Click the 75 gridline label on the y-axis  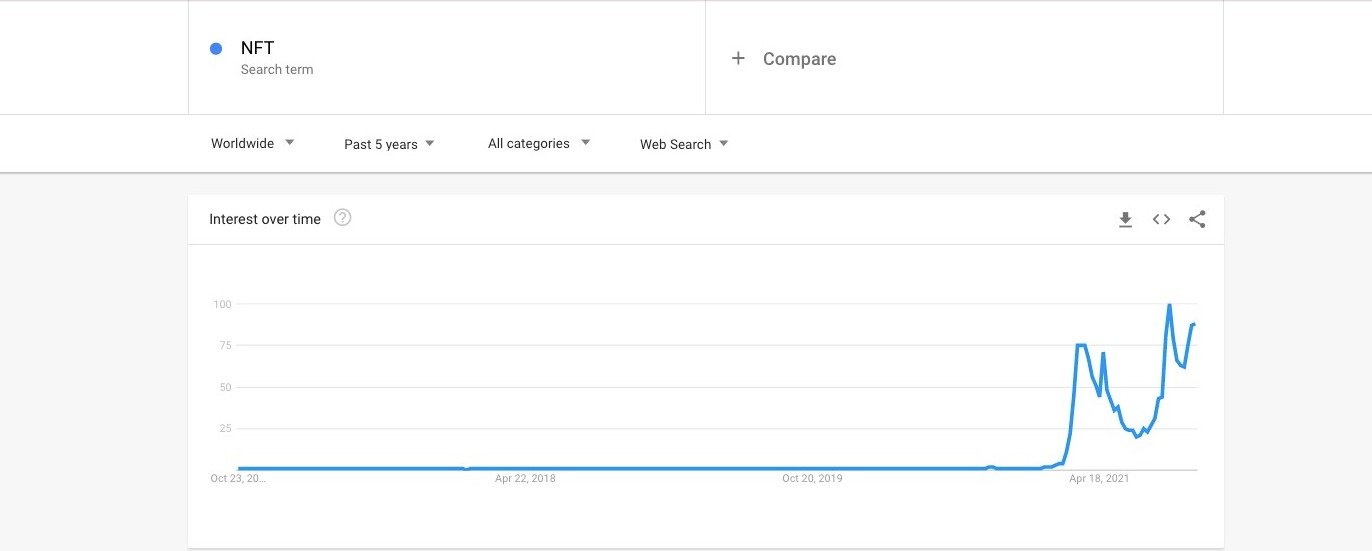[225, 345]
